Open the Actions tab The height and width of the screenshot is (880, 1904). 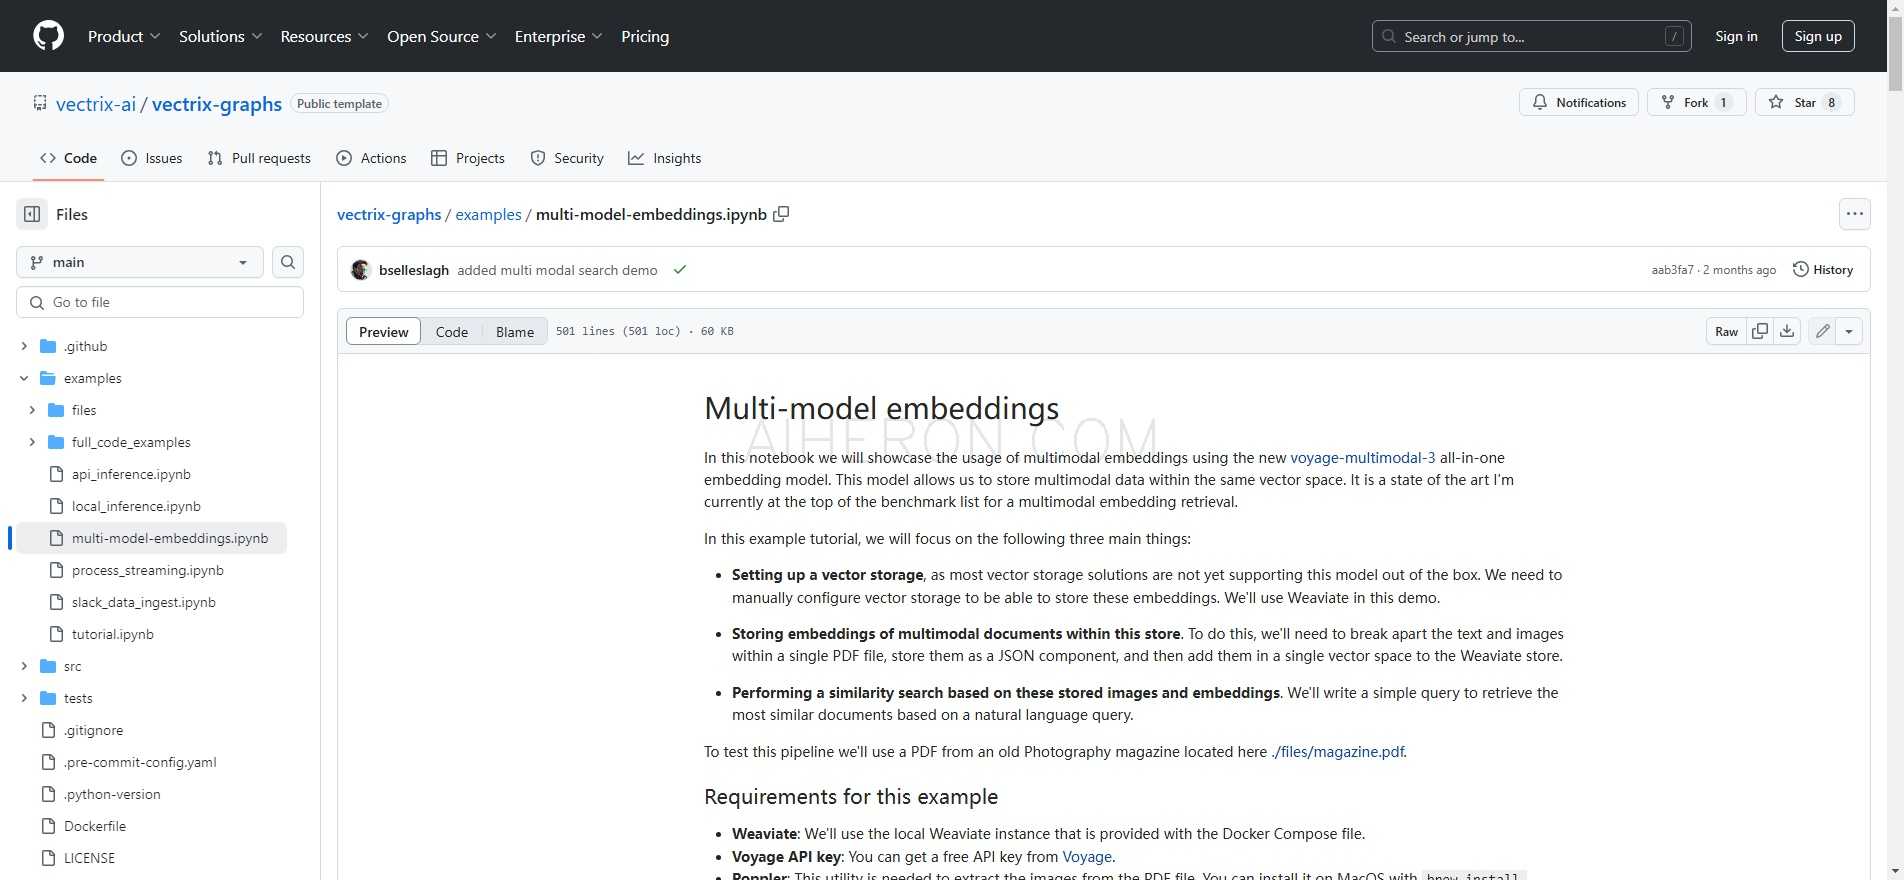click(x=371, y=158)
